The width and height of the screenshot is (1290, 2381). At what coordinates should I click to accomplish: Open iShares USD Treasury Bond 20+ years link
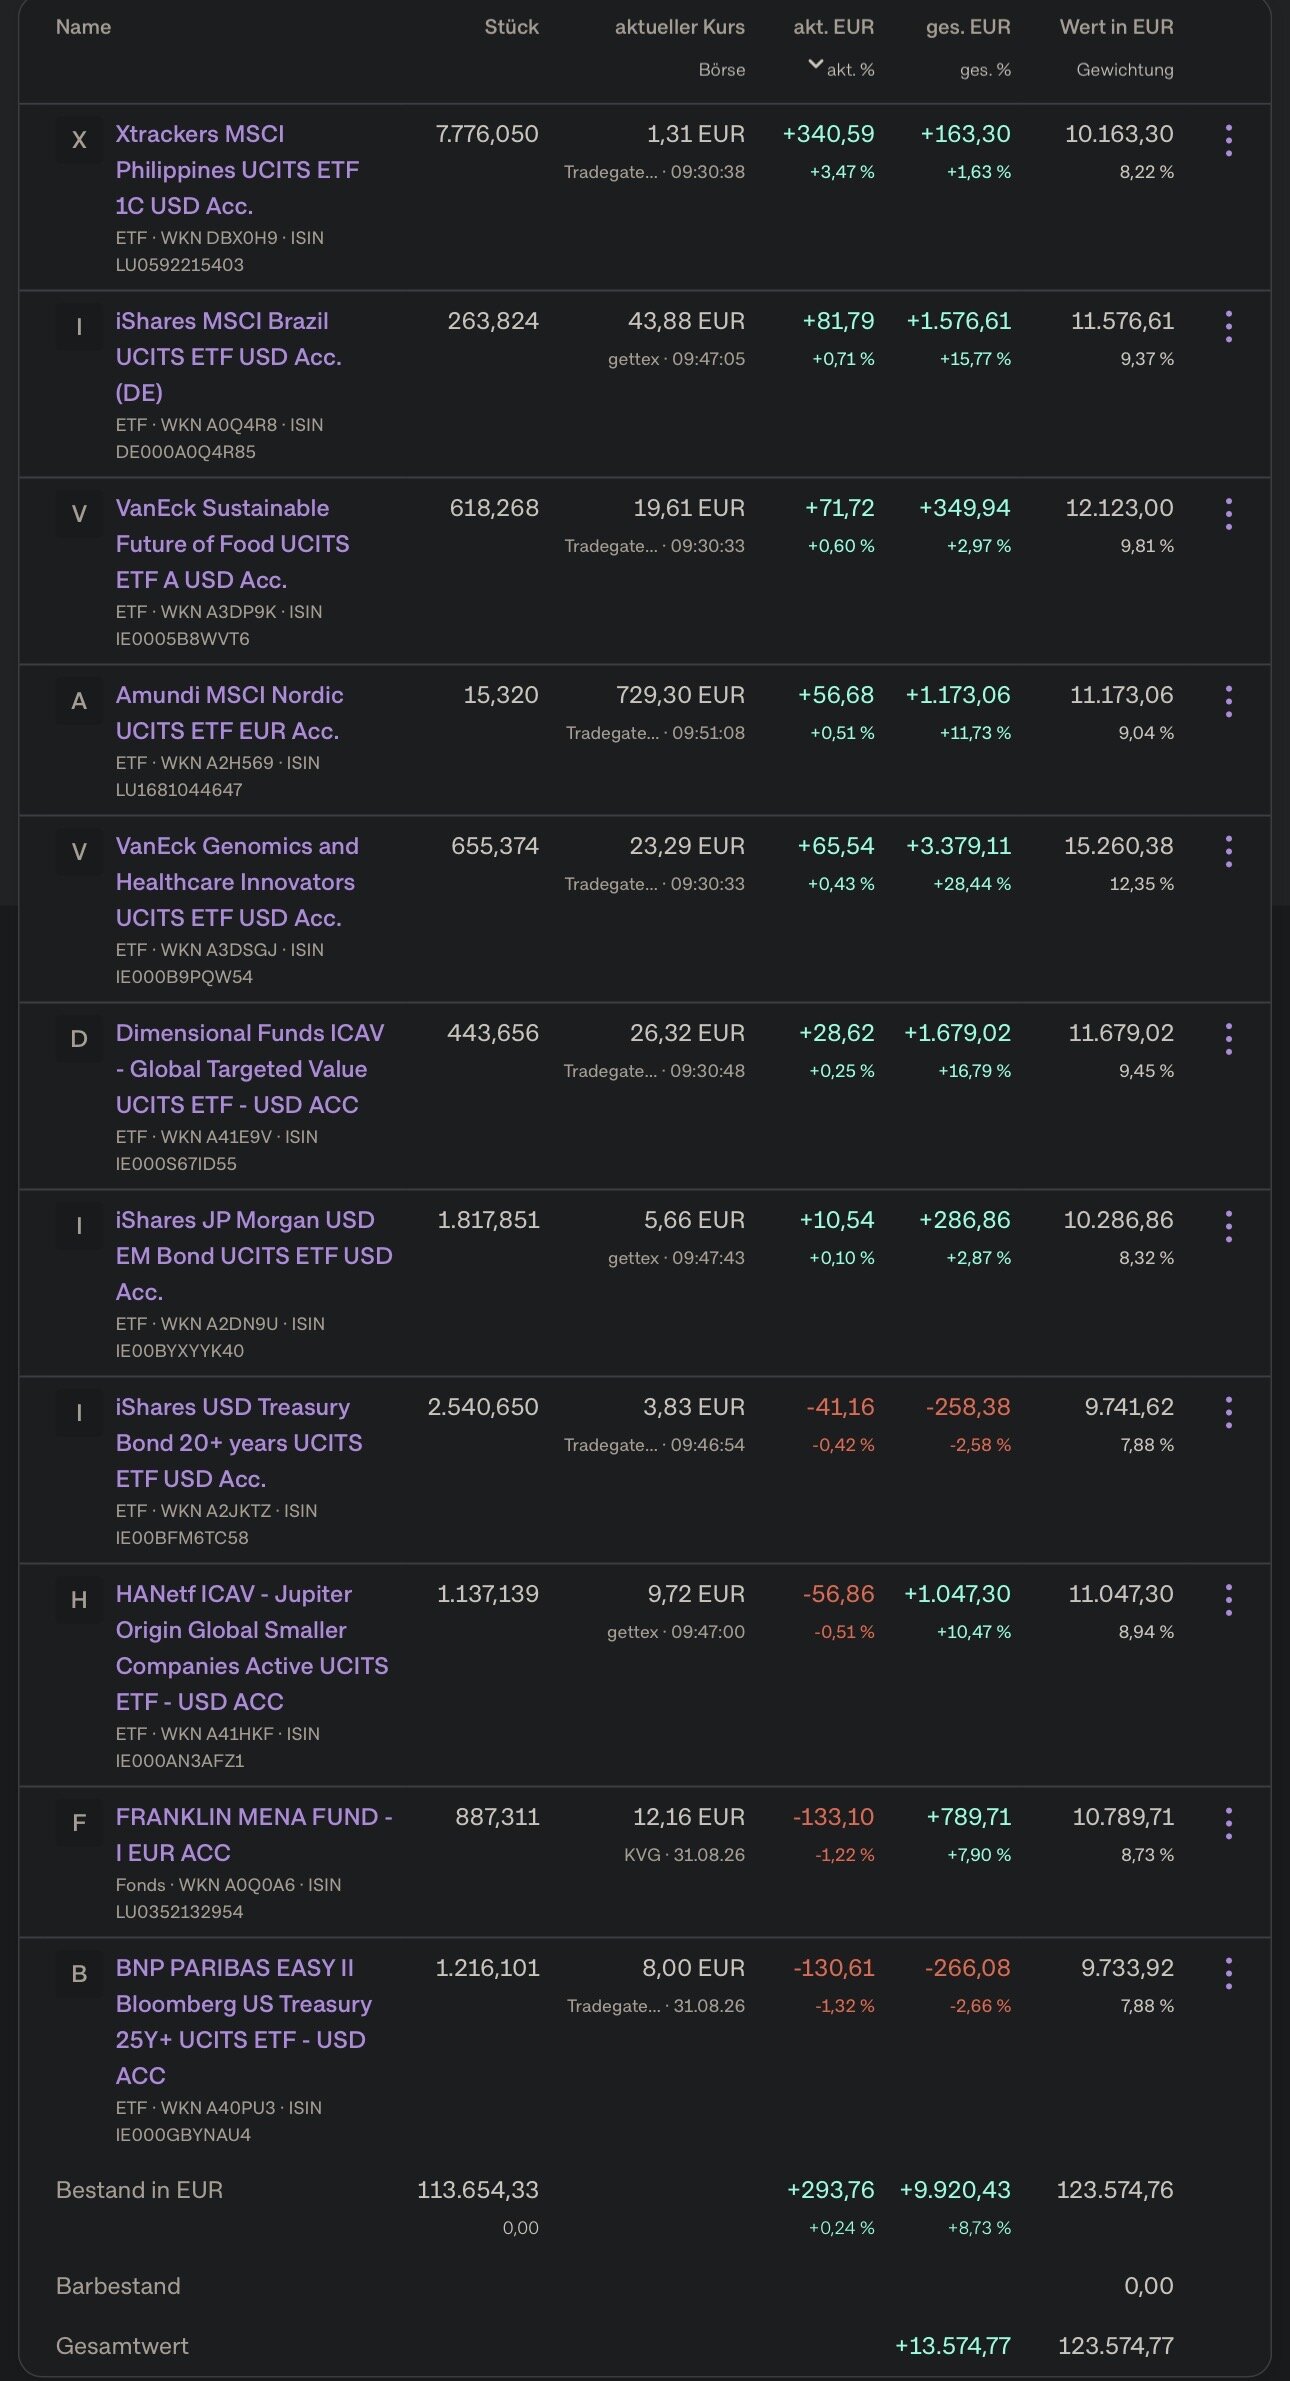239,1443
